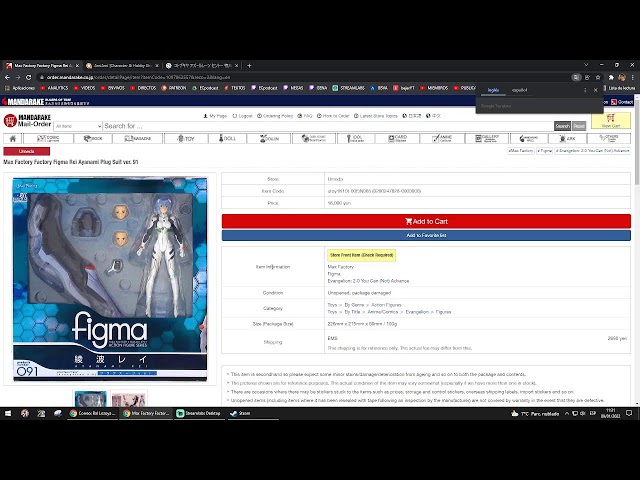Select the first product thumbnail
Image resolution: width=640 pixels, height=480 pixels.
pos(90,399)
